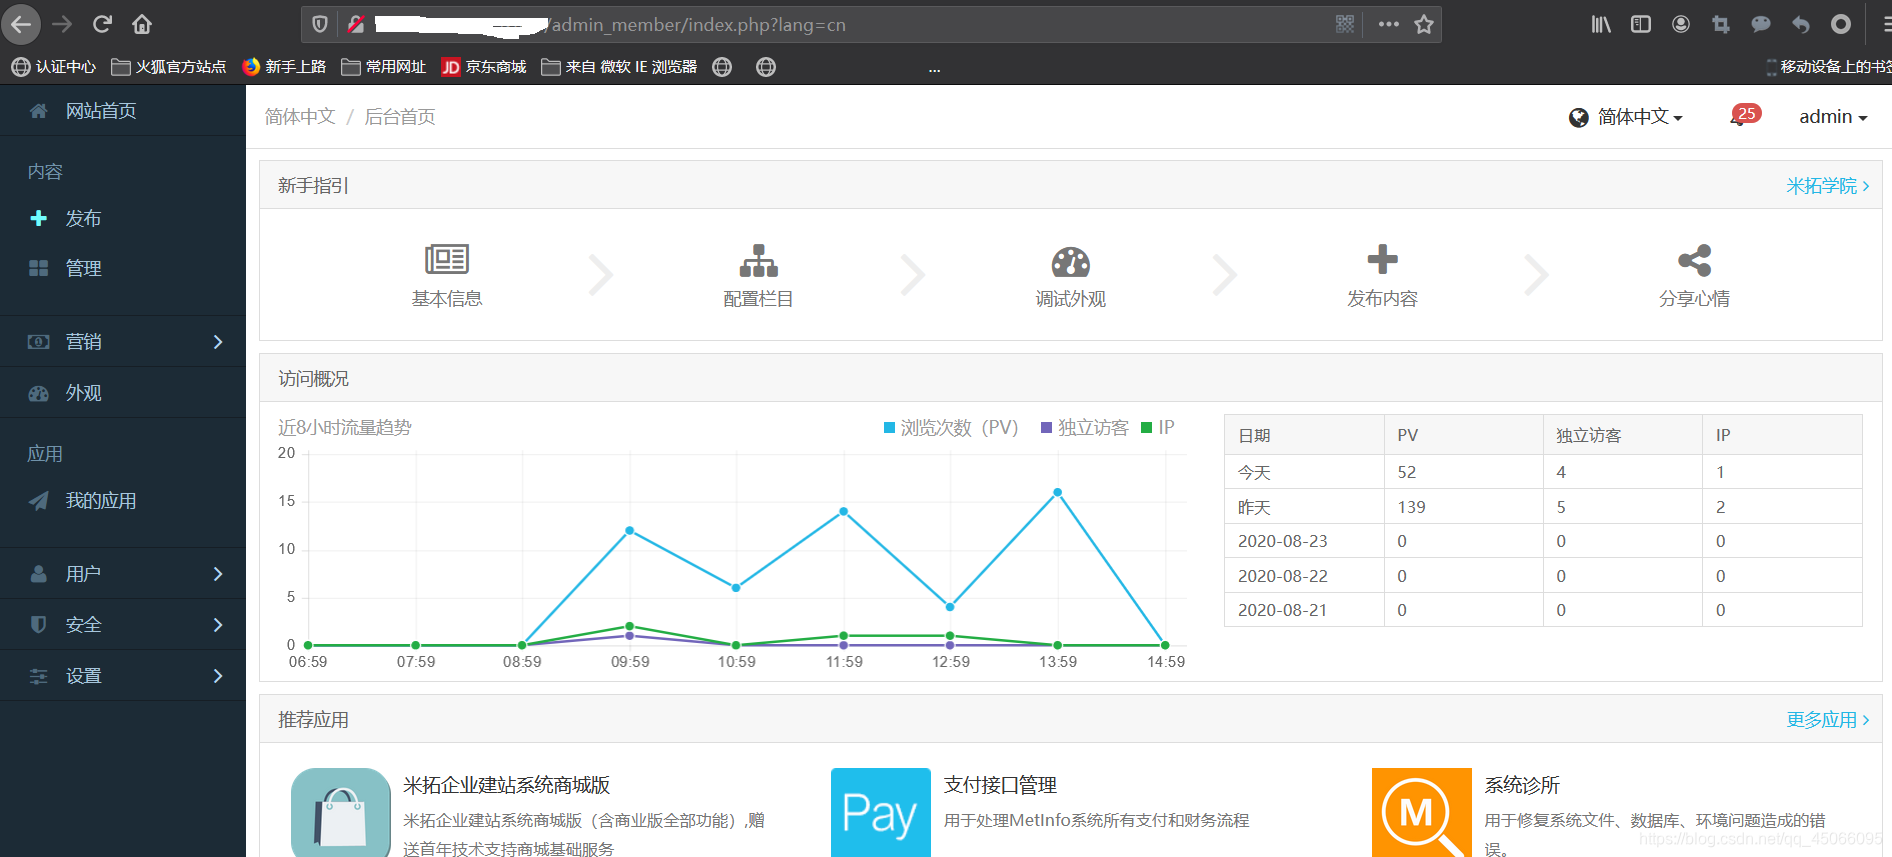Open the 基本信息 newspaper icon

(x=447, y=259)
